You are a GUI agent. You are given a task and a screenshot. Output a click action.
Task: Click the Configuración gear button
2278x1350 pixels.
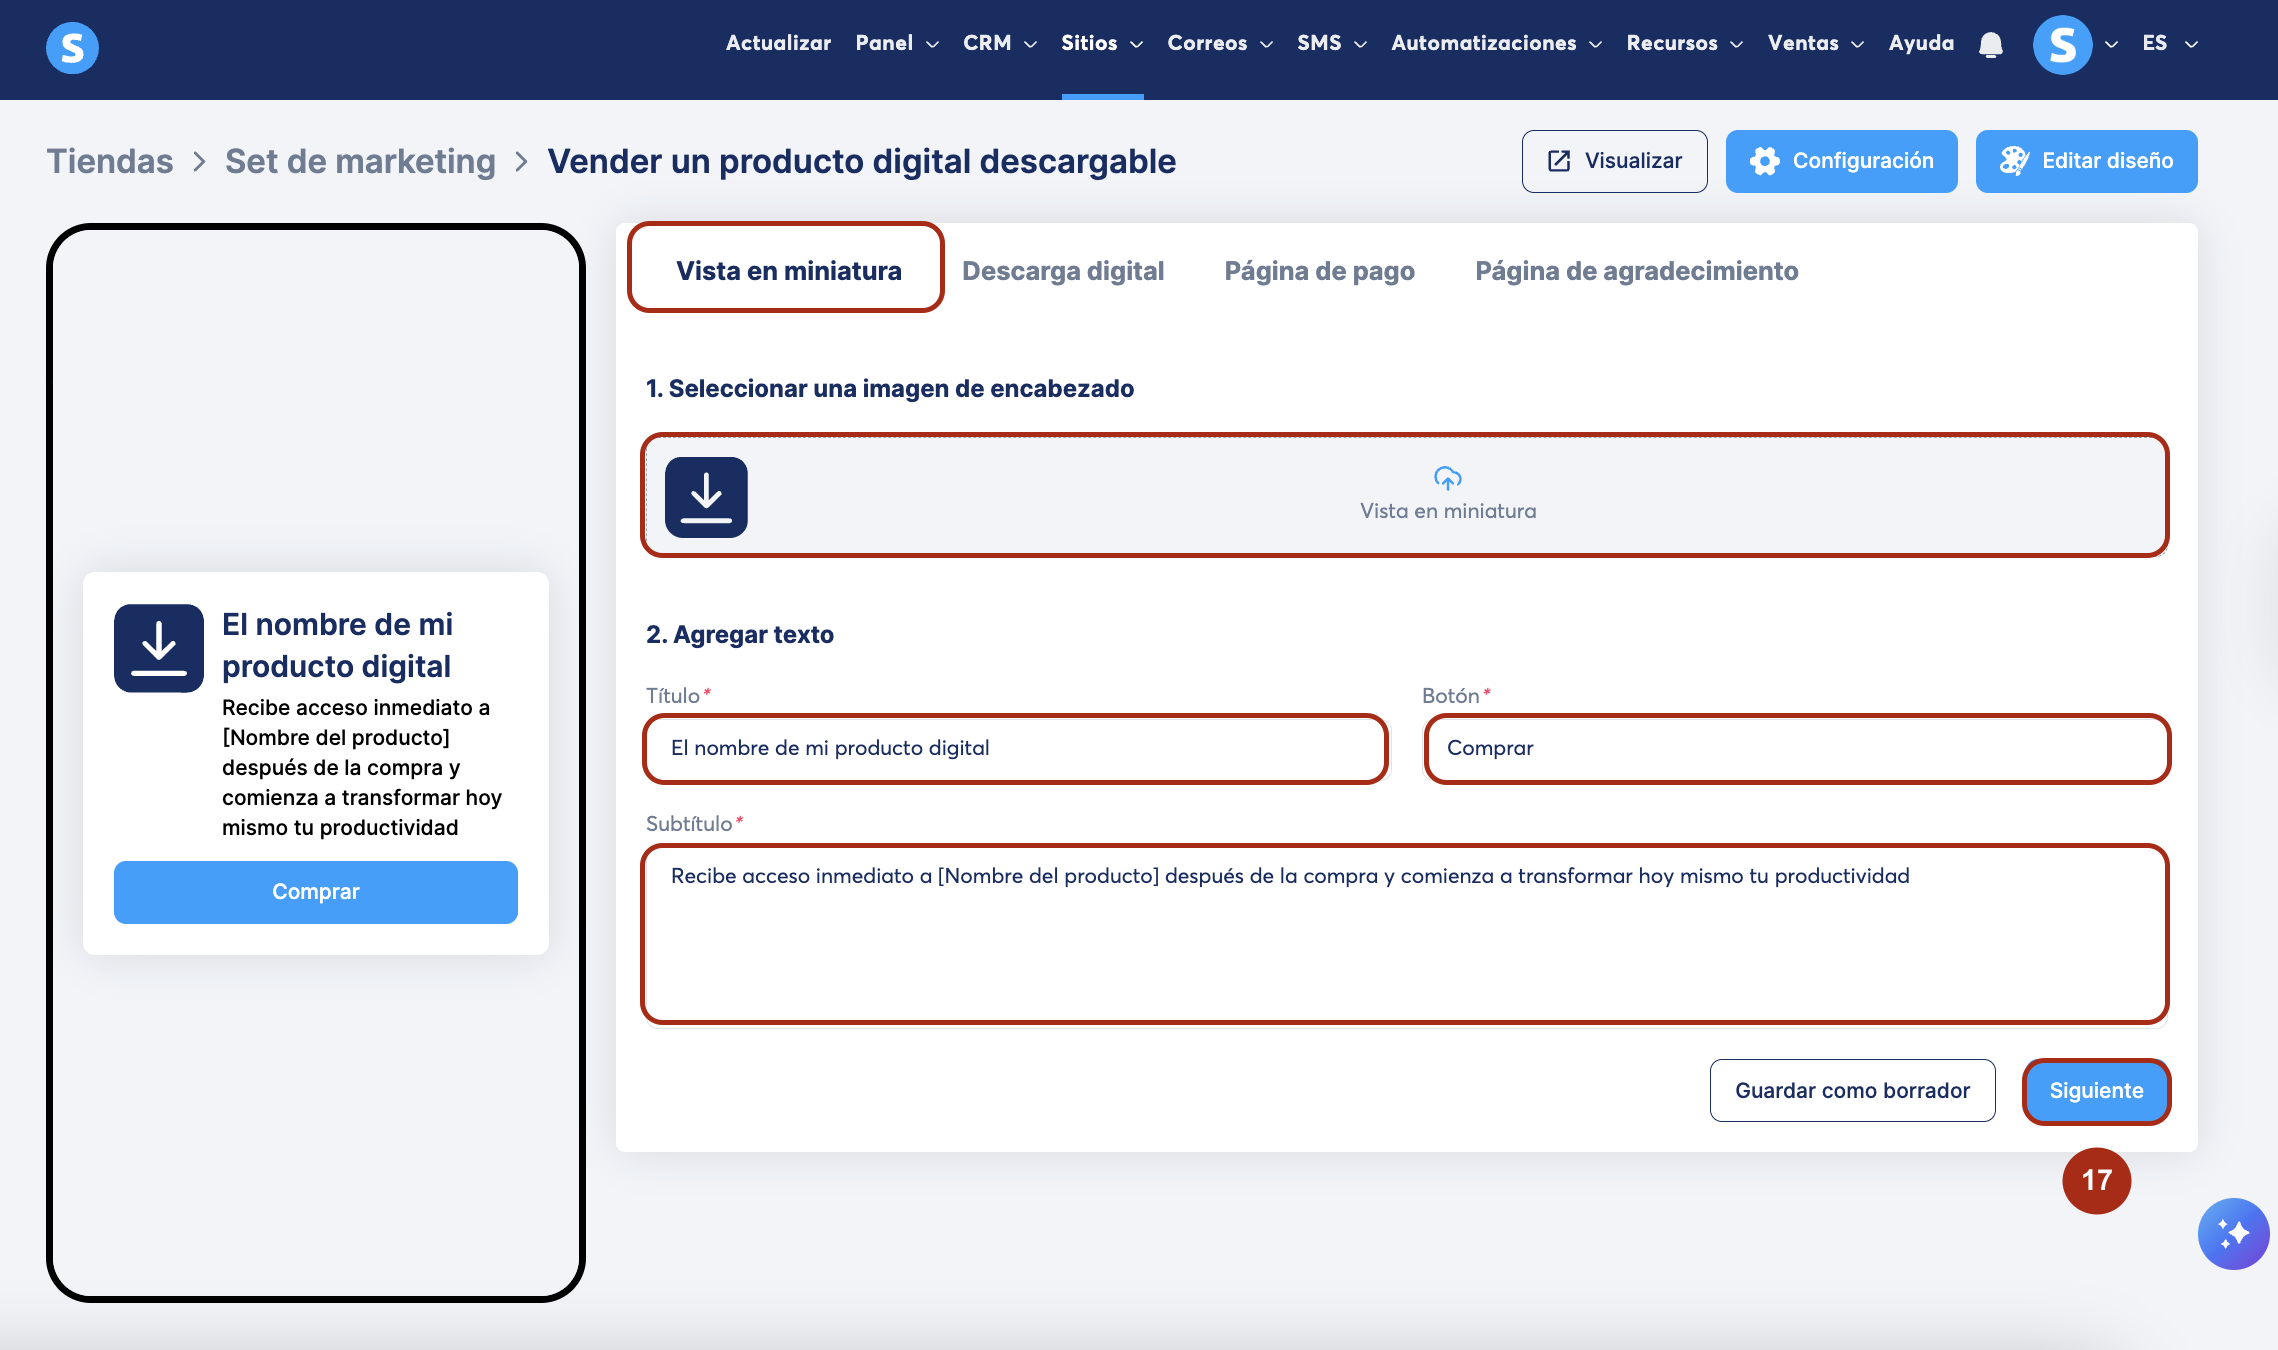pos(1841,161)
